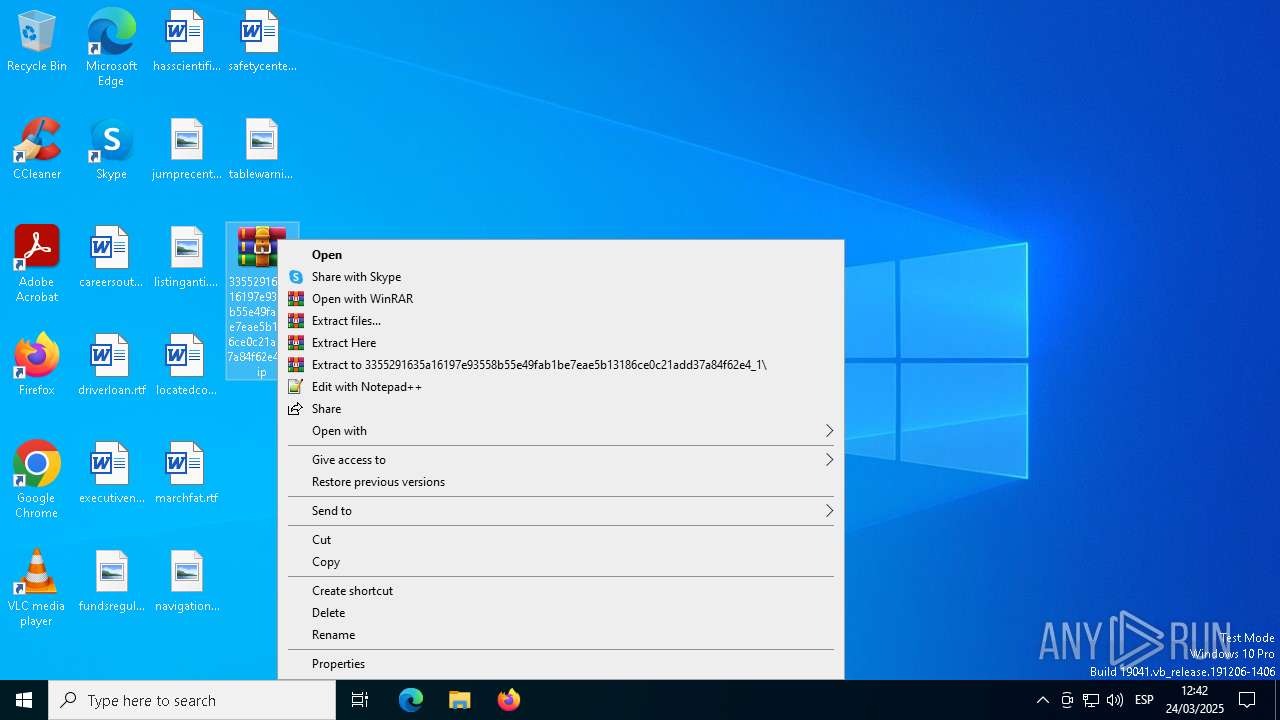Choose Restore previous versions
The width and height of the screenshot is (1280, 720).
click(561, 482)
